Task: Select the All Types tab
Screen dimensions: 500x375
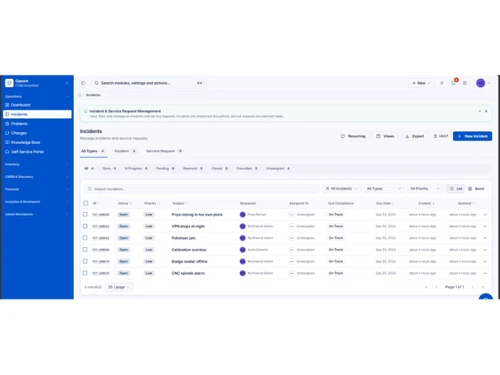Action: tap(93, 151)
